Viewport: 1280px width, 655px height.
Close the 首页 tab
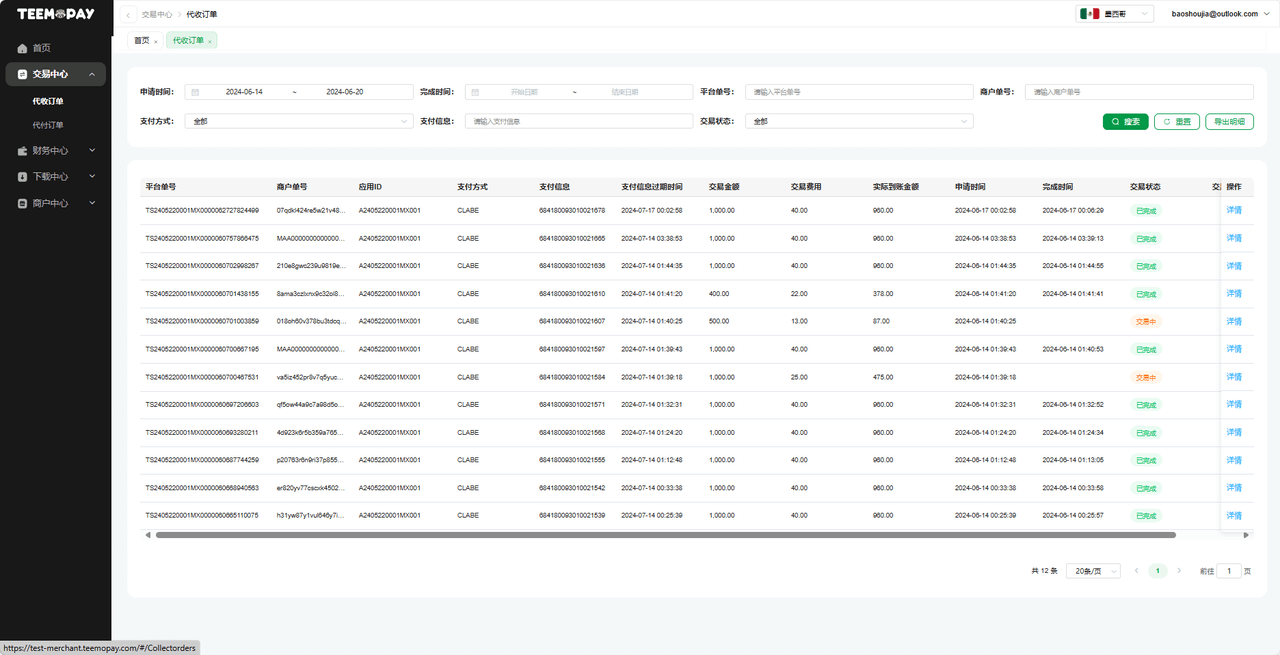156,41
